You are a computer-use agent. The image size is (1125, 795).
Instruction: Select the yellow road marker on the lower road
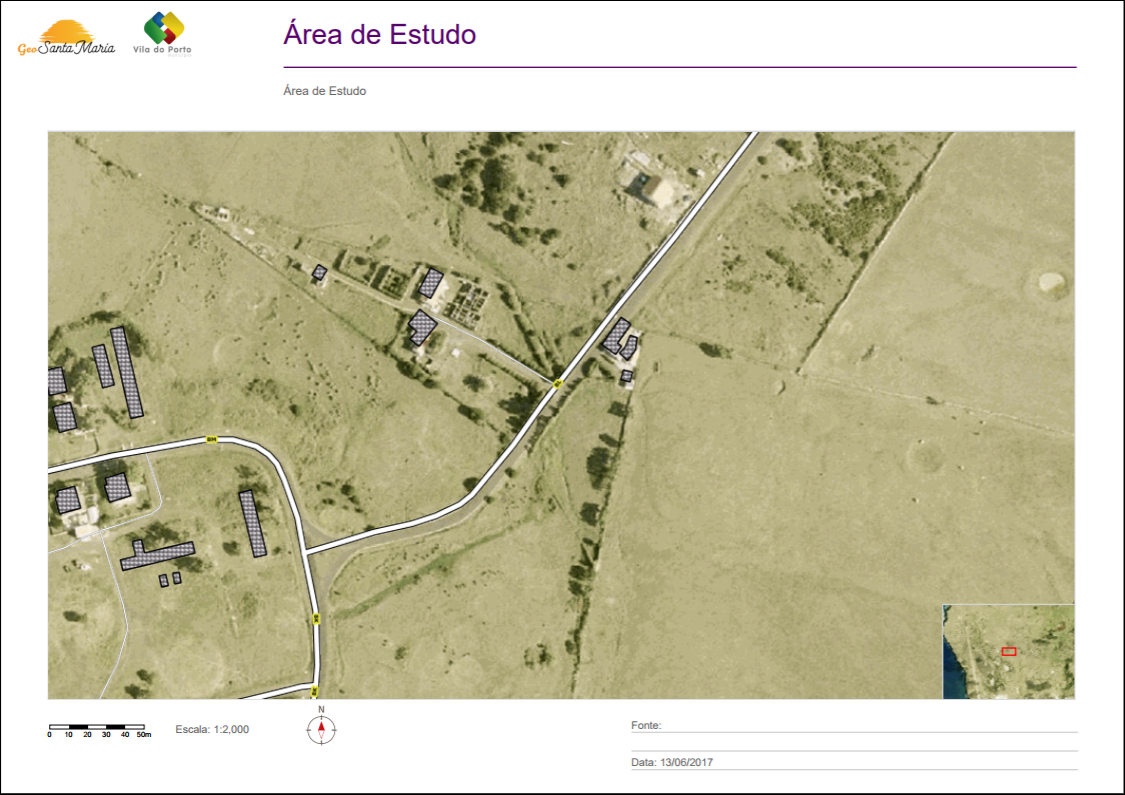pos(315,619)
